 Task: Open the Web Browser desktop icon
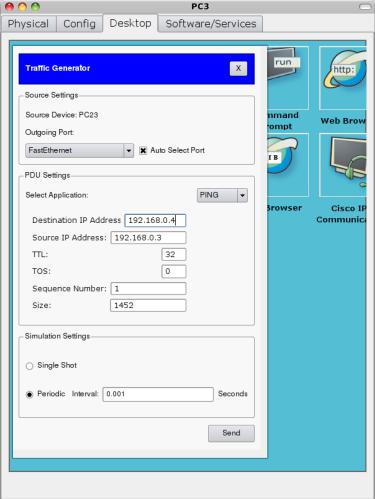coord(343,78)
